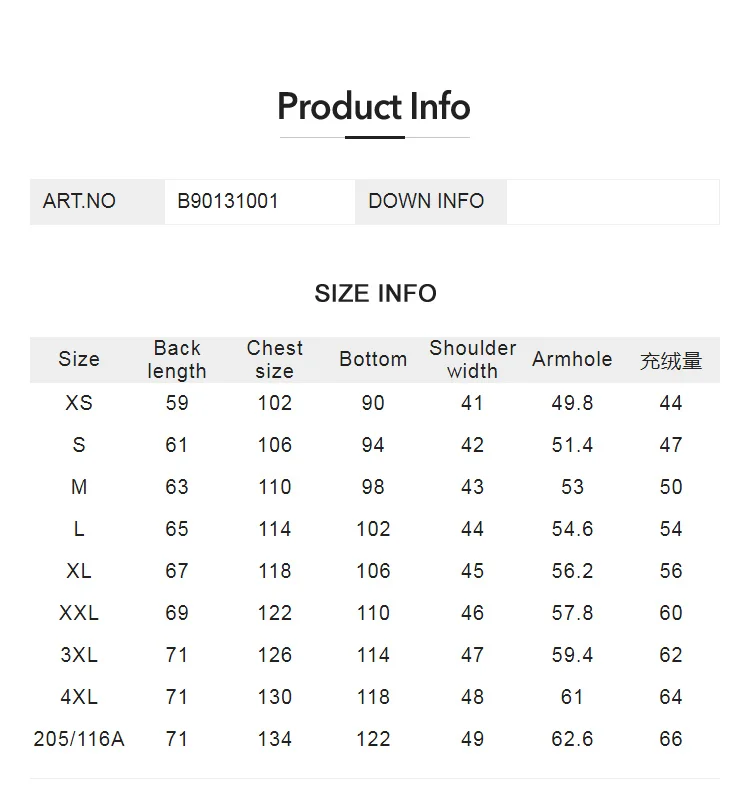Click the 3XL size row label
Screen dimensions: 750x799
(79, 655)
